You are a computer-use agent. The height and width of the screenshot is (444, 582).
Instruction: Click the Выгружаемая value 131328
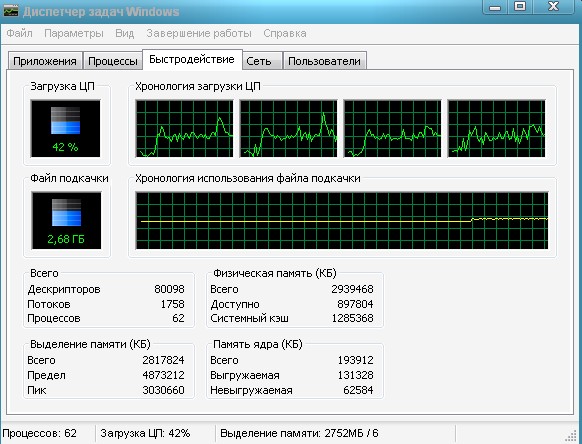tap(355, 375)
